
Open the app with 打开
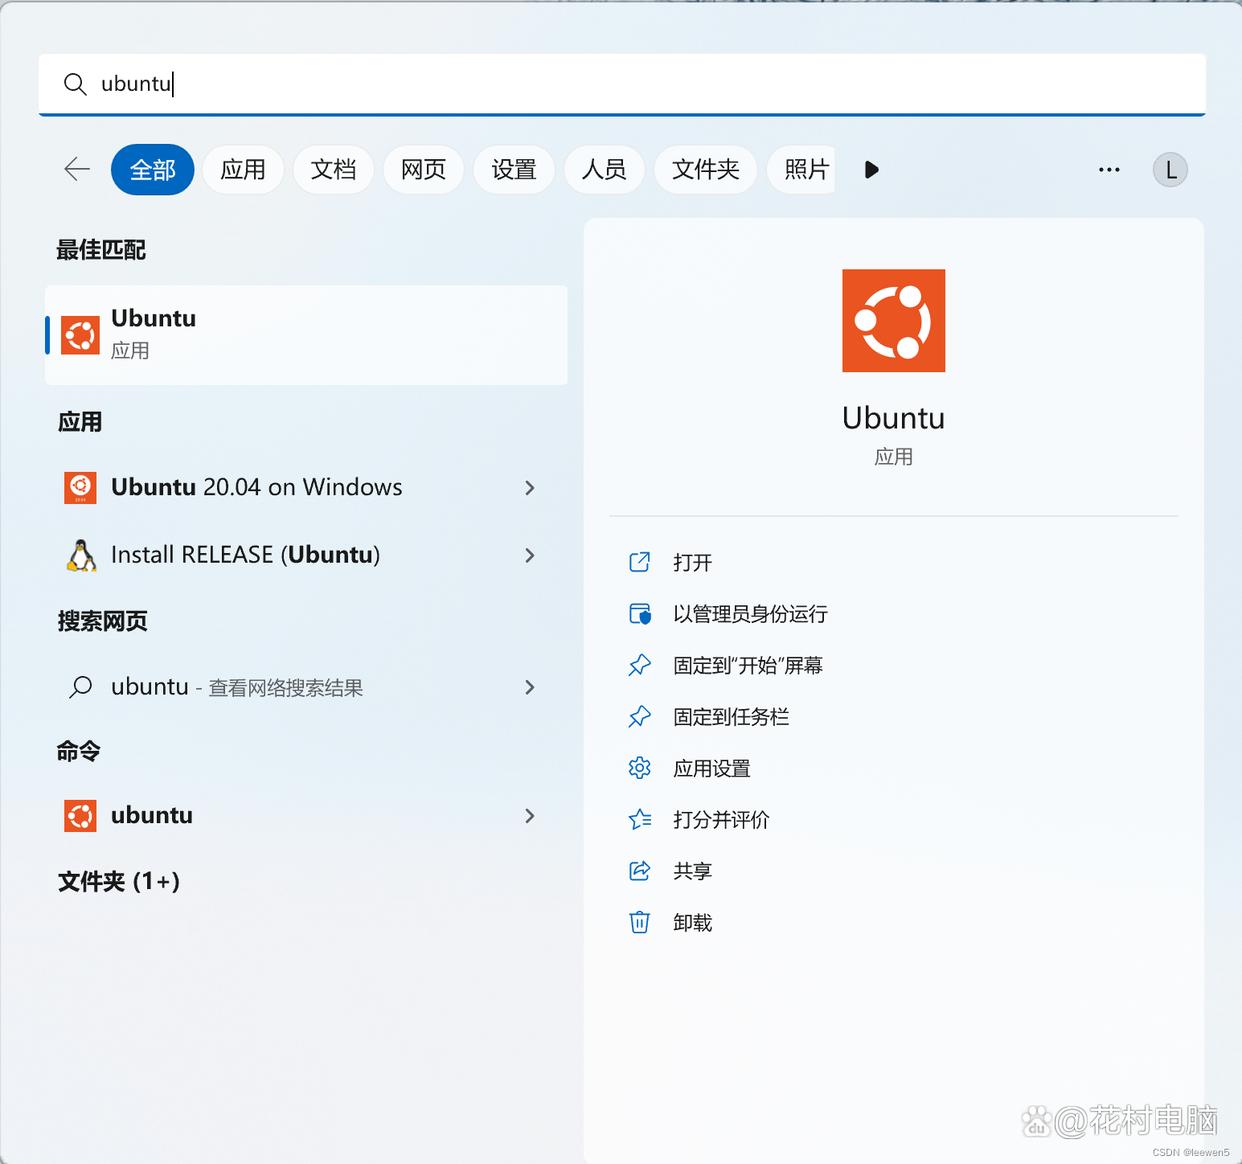(x=691, y=562)
